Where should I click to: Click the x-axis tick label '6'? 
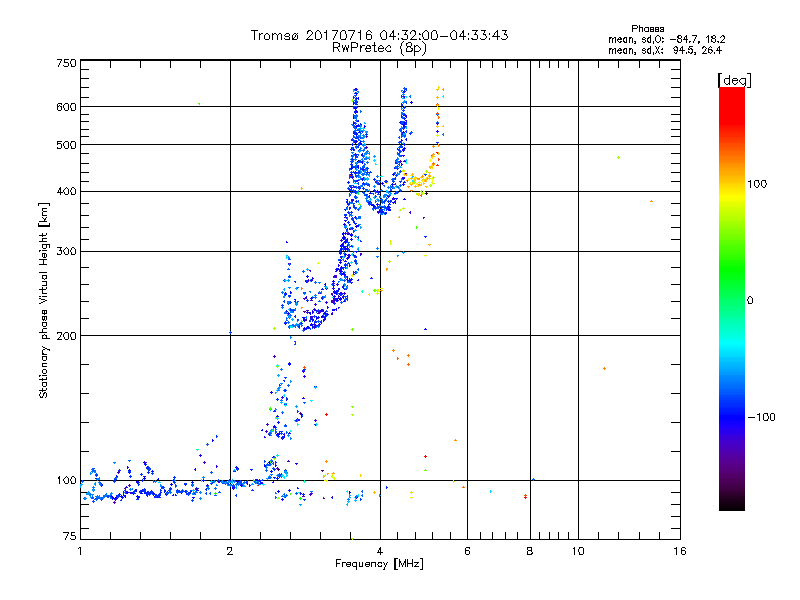point(467,551)
